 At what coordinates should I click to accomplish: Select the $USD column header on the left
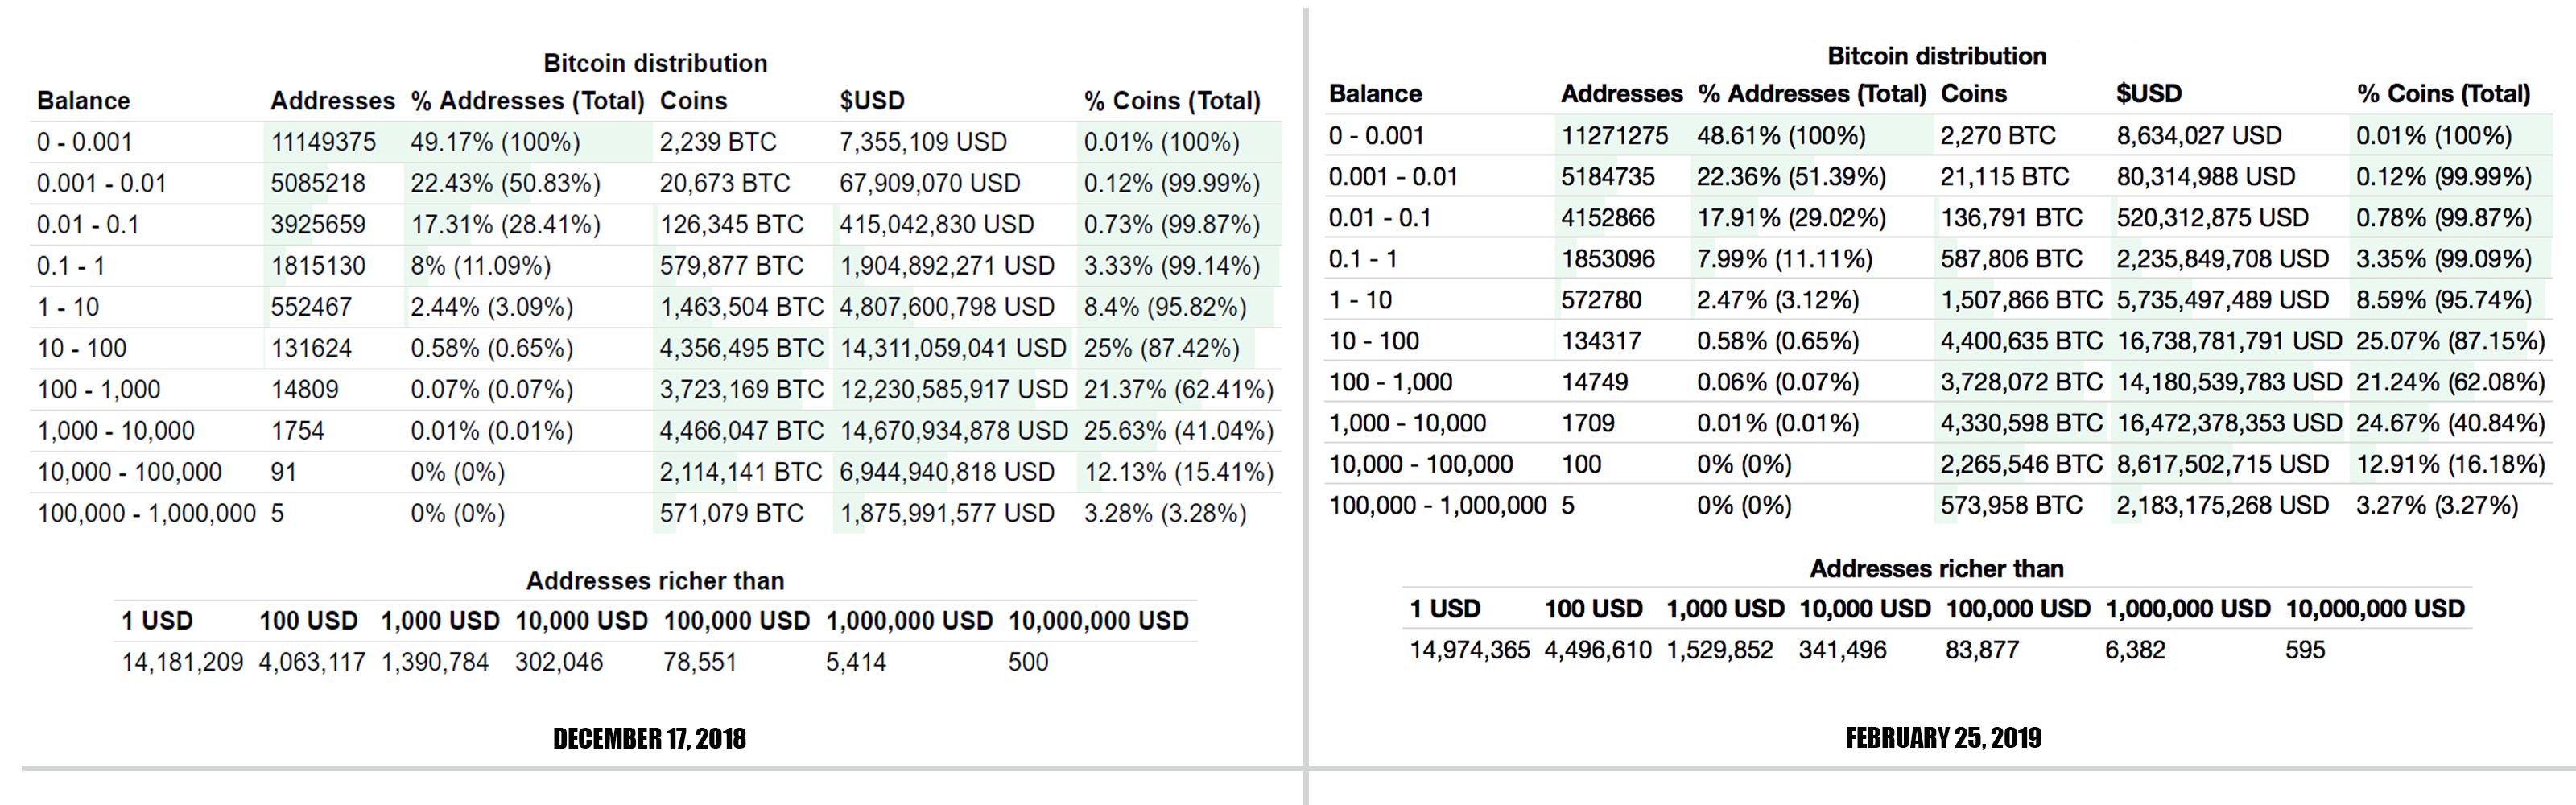click(871, 100)
